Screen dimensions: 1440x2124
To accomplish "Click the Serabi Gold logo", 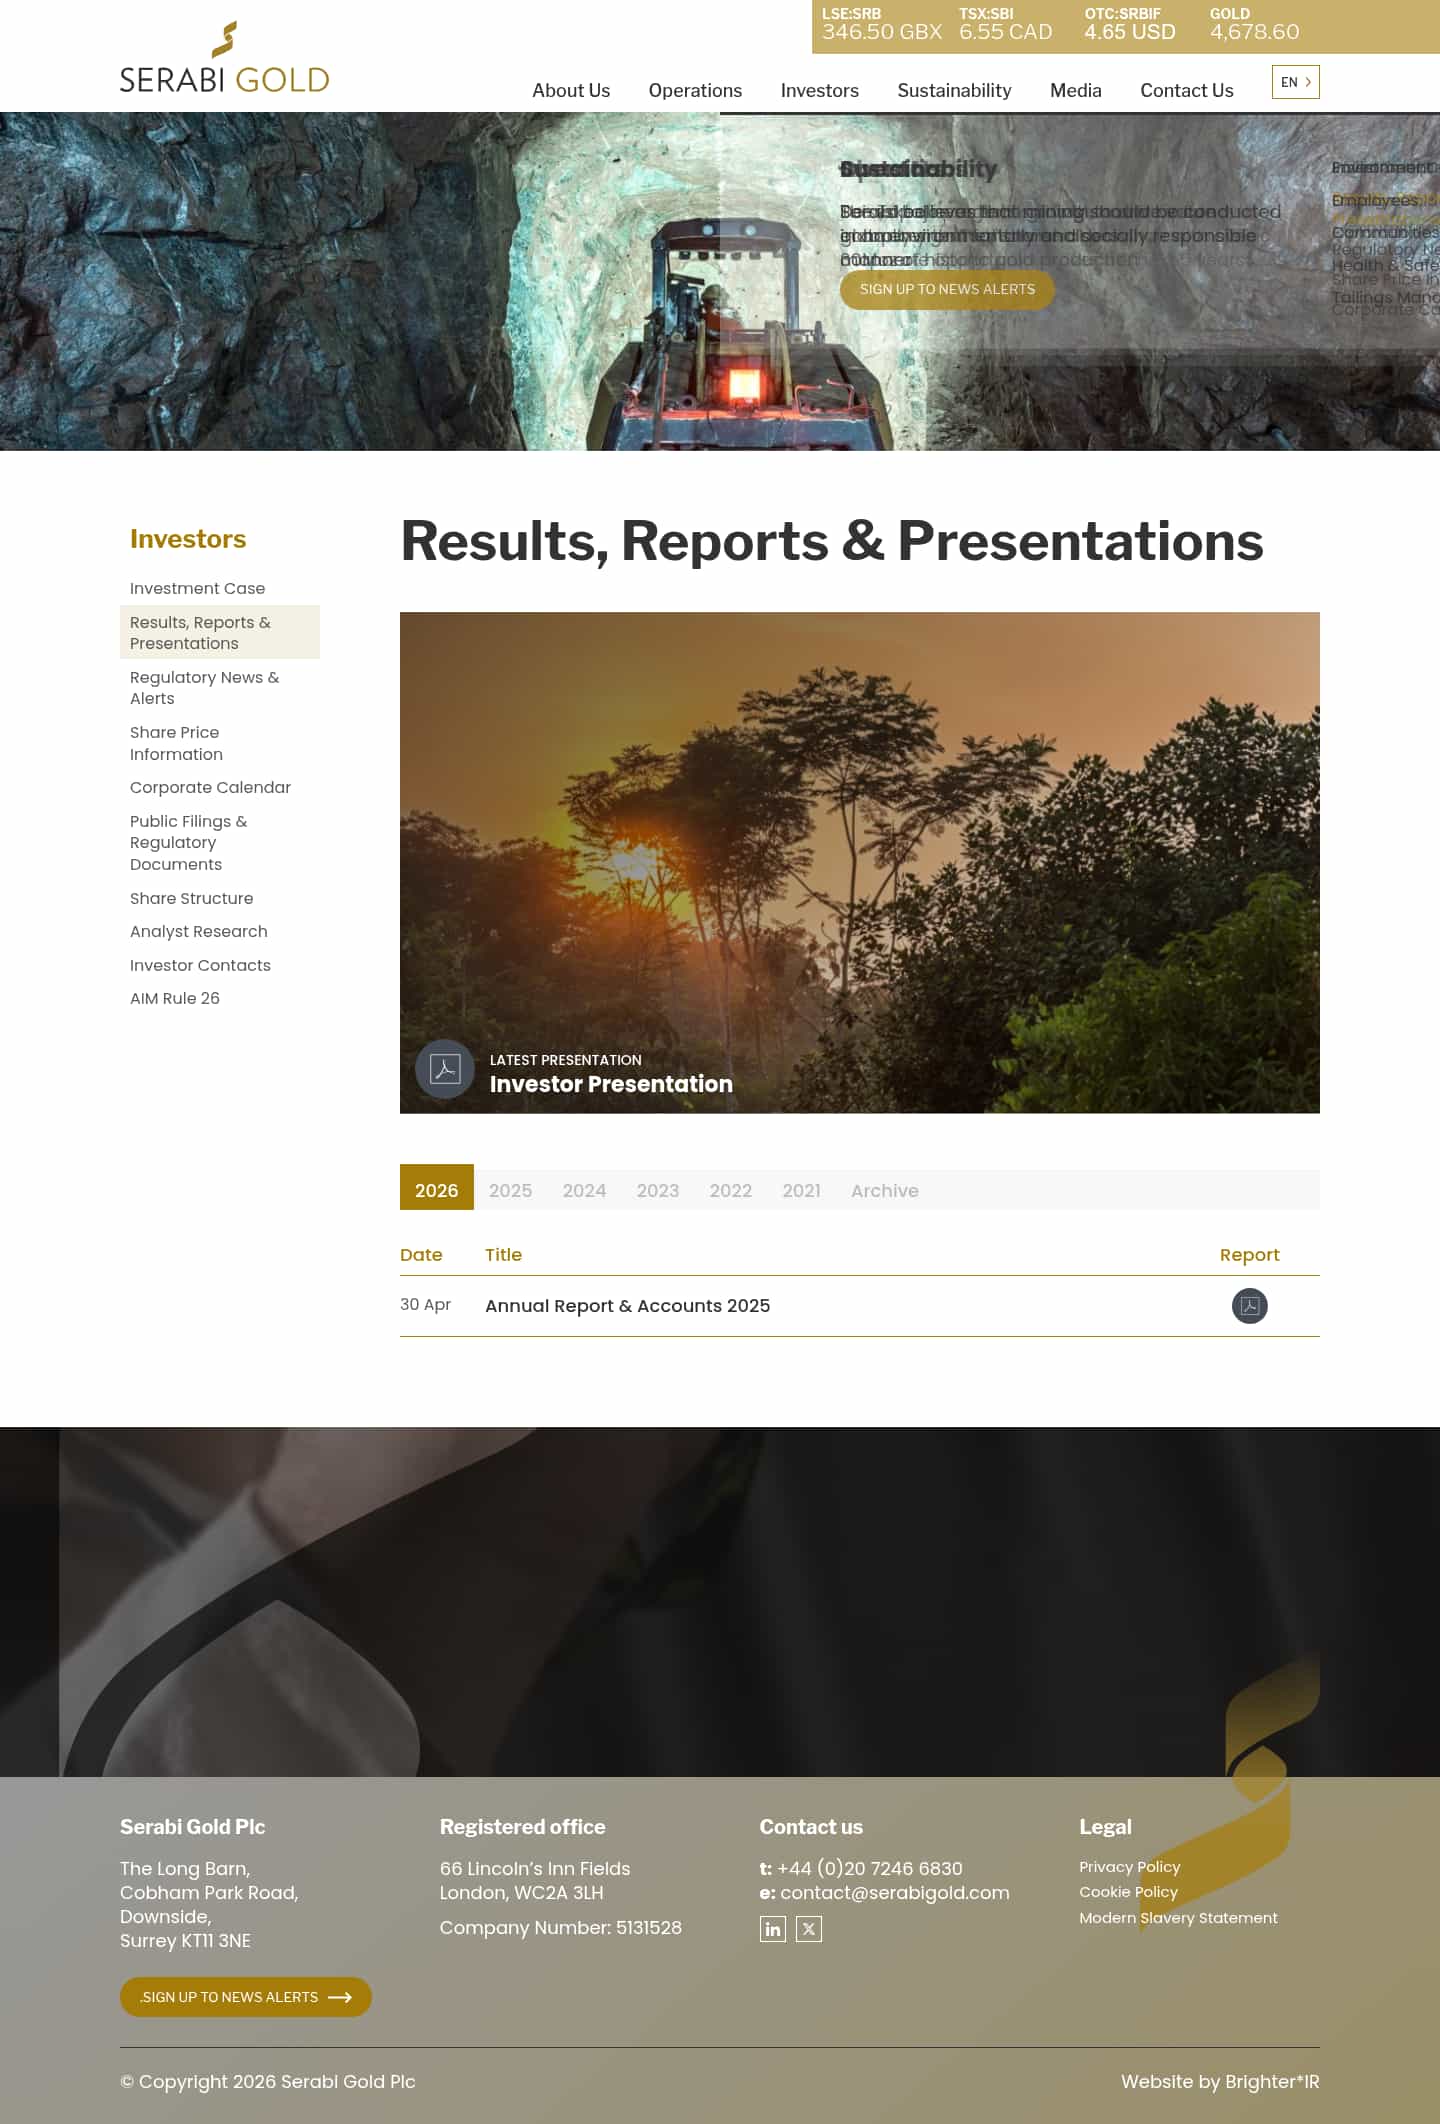I will (224, 58).
